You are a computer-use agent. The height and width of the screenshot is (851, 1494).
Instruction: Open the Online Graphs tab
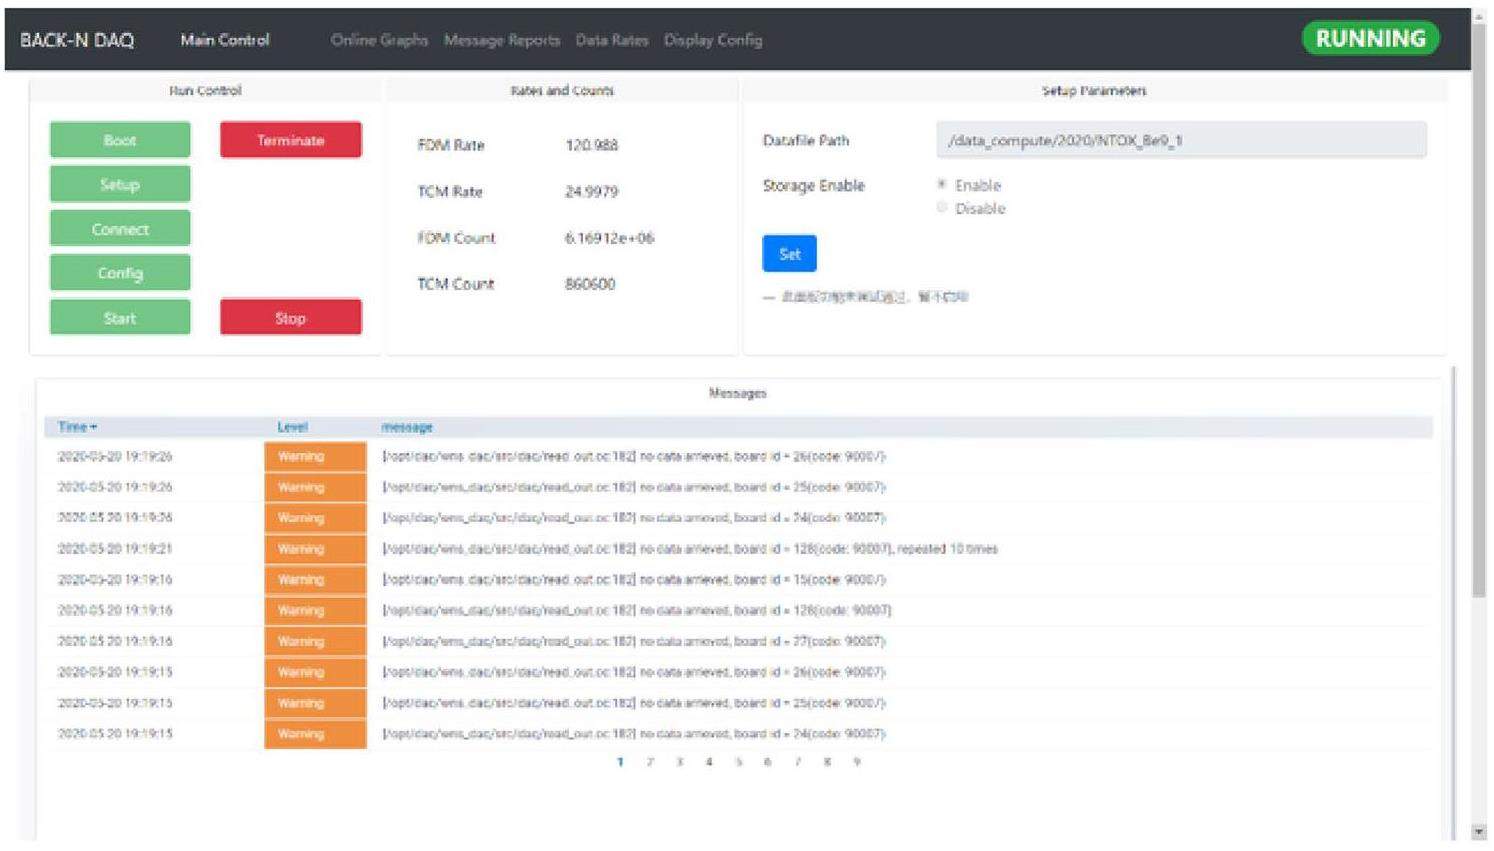point(379,40)
